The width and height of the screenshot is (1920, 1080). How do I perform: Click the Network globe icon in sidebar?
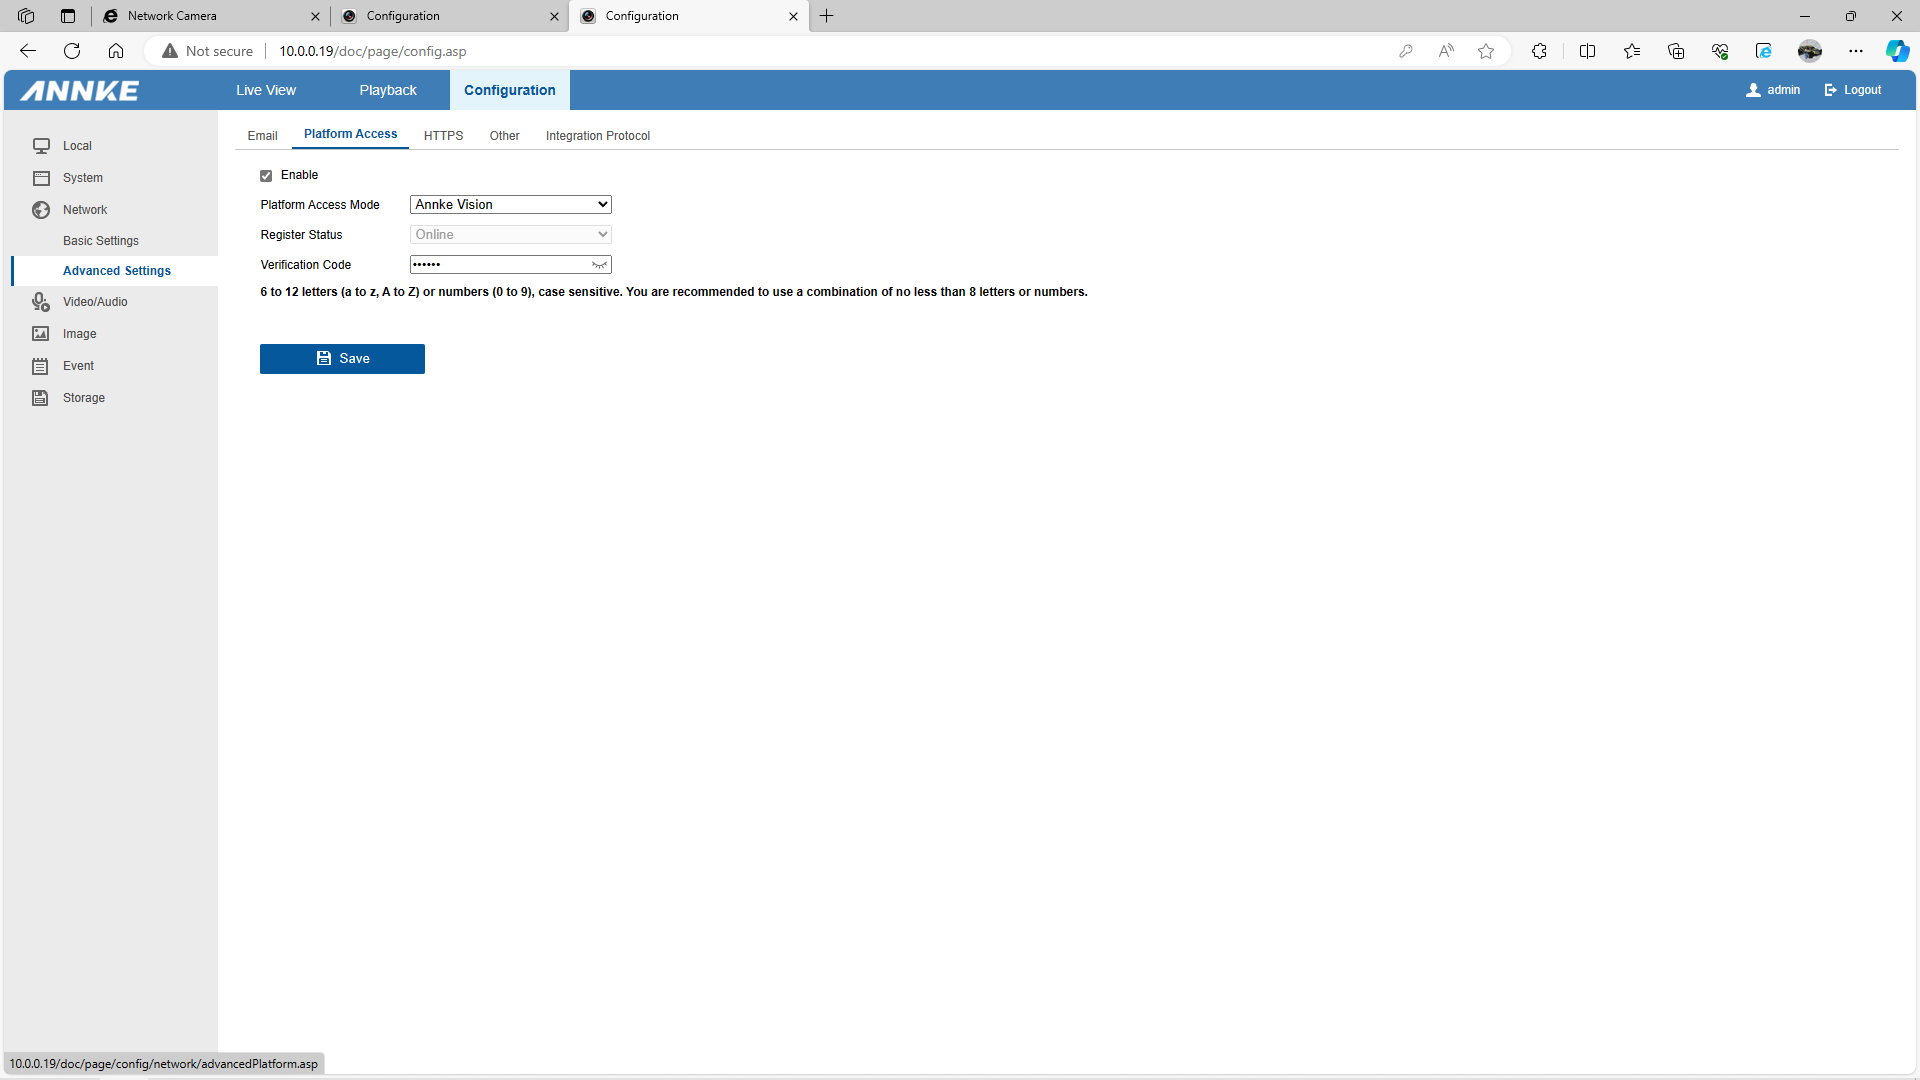[41, 210]
